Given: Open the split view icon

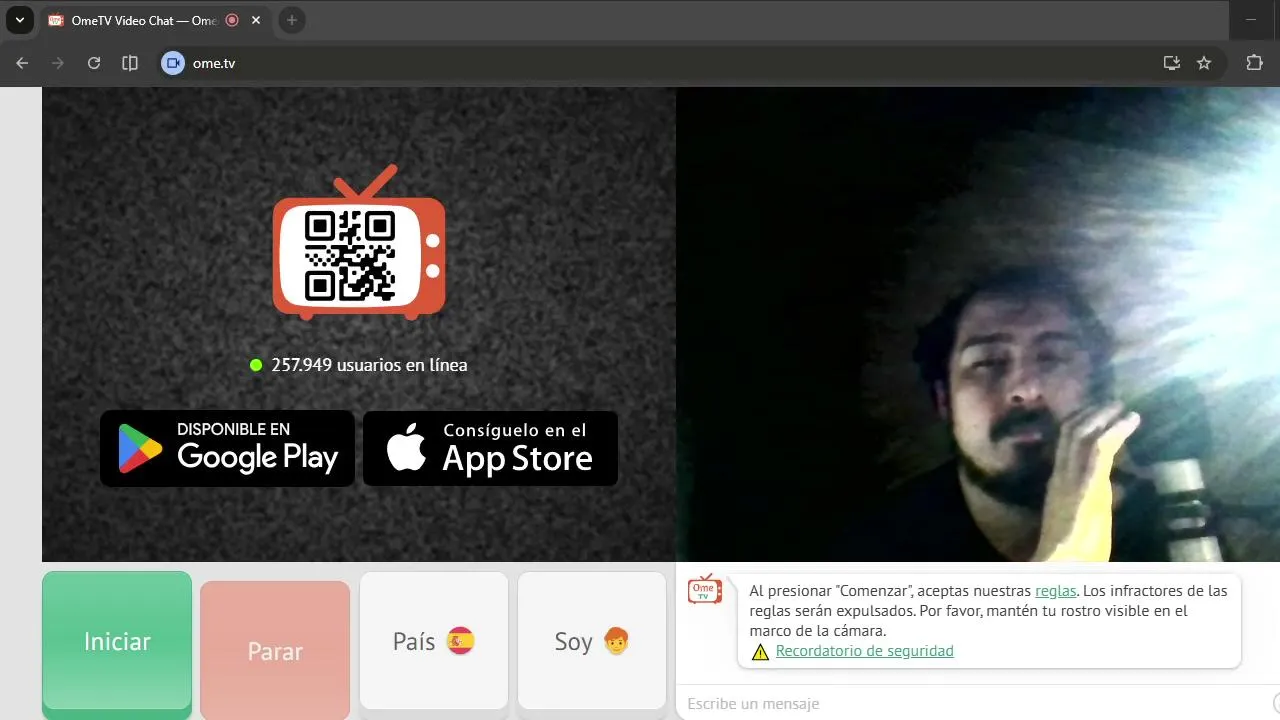Looking at the screenshot, I should [x=130, y=63].
